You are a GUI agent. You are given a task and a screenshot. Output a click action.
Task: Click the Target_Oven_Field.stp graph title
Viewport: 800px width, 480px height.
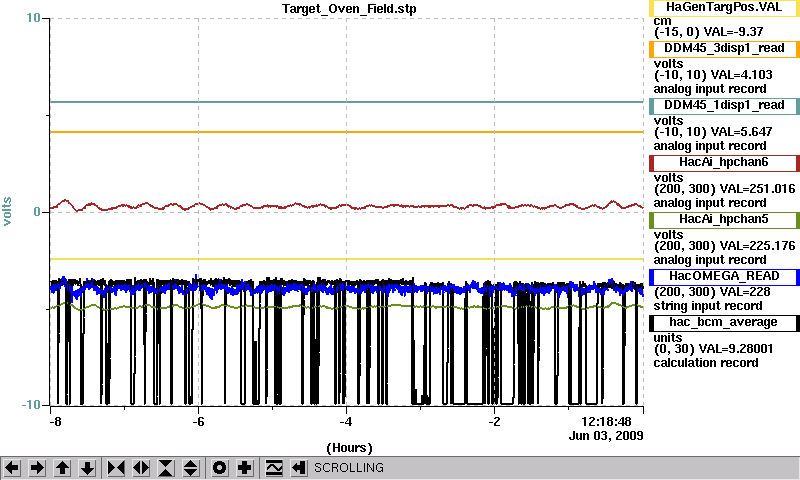pos(349,9)
